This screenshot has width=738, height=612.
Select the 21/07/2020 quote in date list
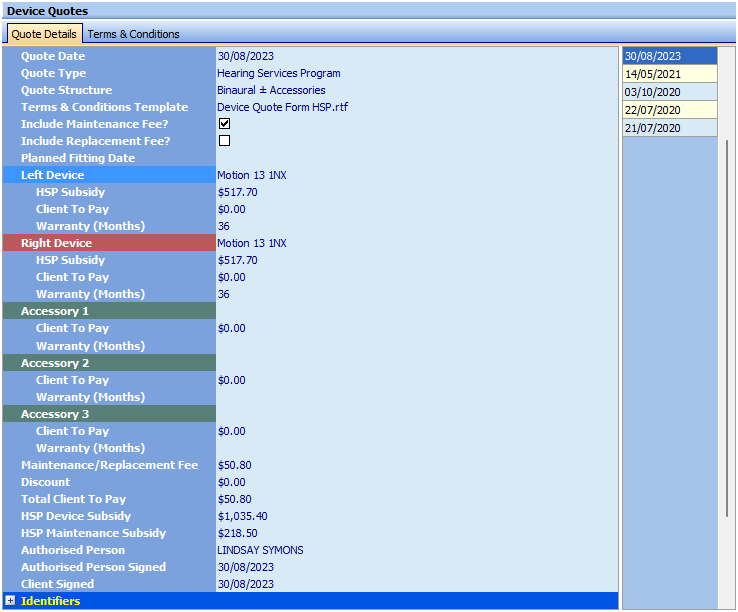click(x=669, y=128)
